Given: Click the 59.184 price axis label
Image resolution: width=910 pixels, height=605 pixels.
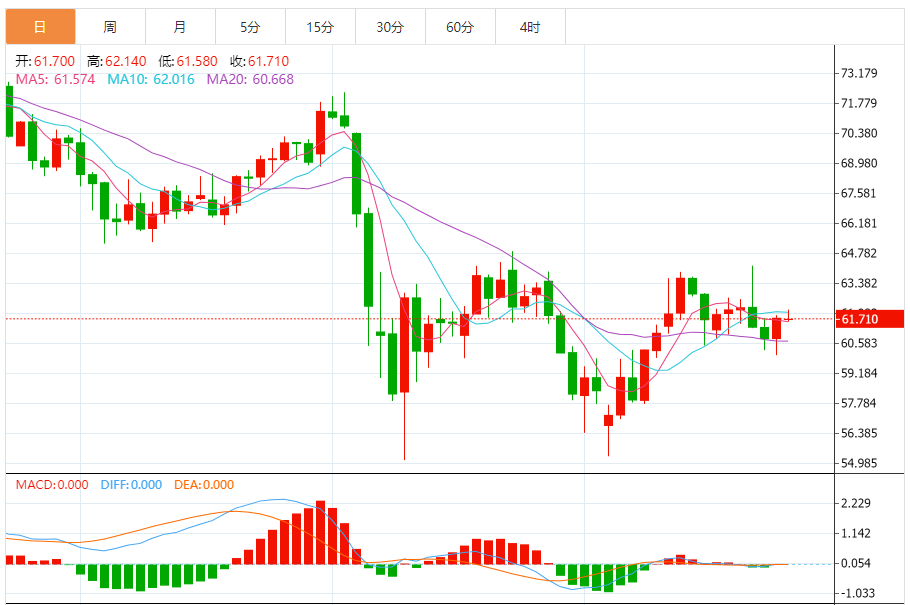Looking at the screenshot, I should point(859,373).
